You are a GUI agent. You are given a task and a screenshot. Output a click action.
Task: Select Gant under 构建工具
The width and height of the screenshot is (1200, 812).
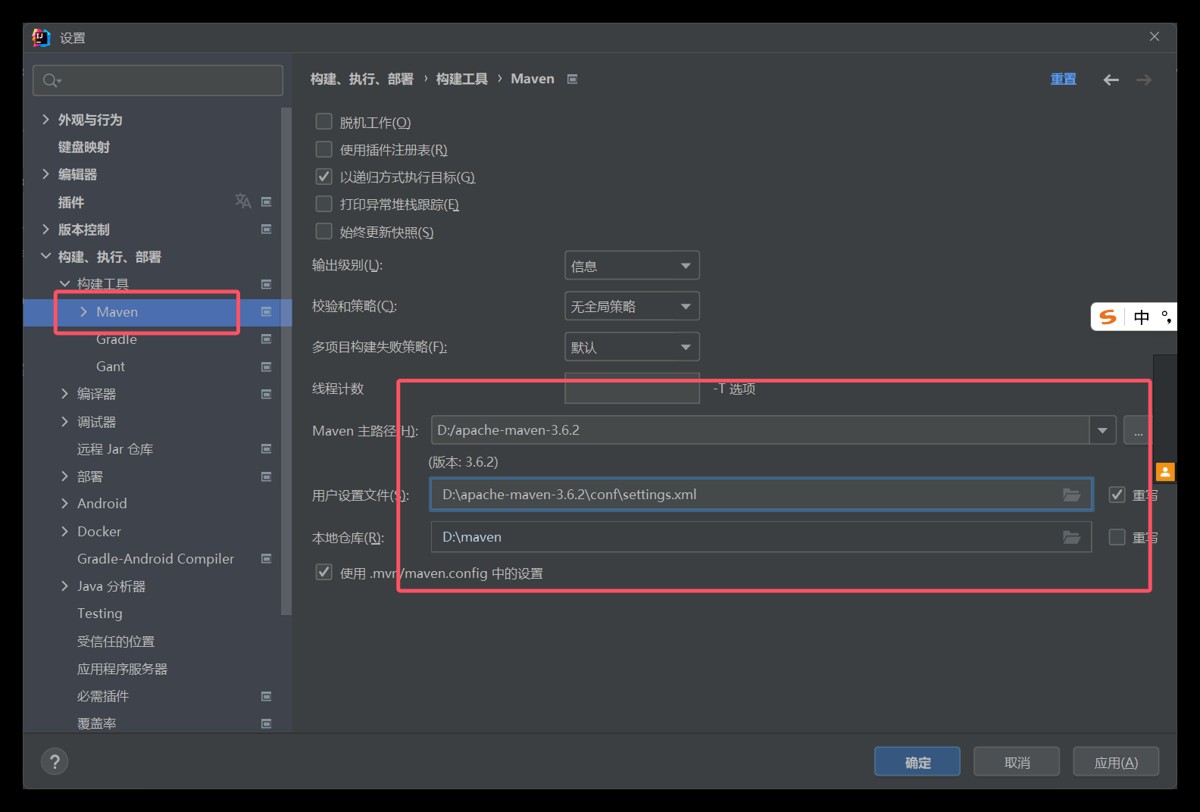tap(110, 366)
